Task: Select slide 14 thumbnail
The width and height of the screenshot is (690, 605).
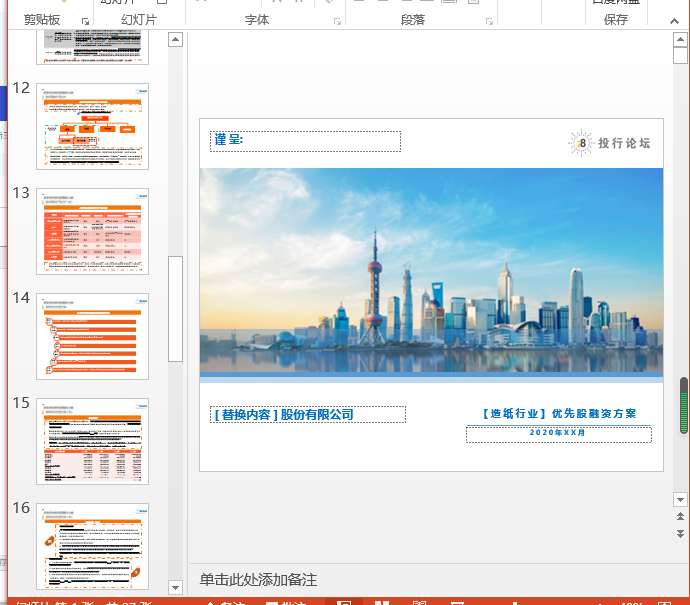Action: pos(92,336)
